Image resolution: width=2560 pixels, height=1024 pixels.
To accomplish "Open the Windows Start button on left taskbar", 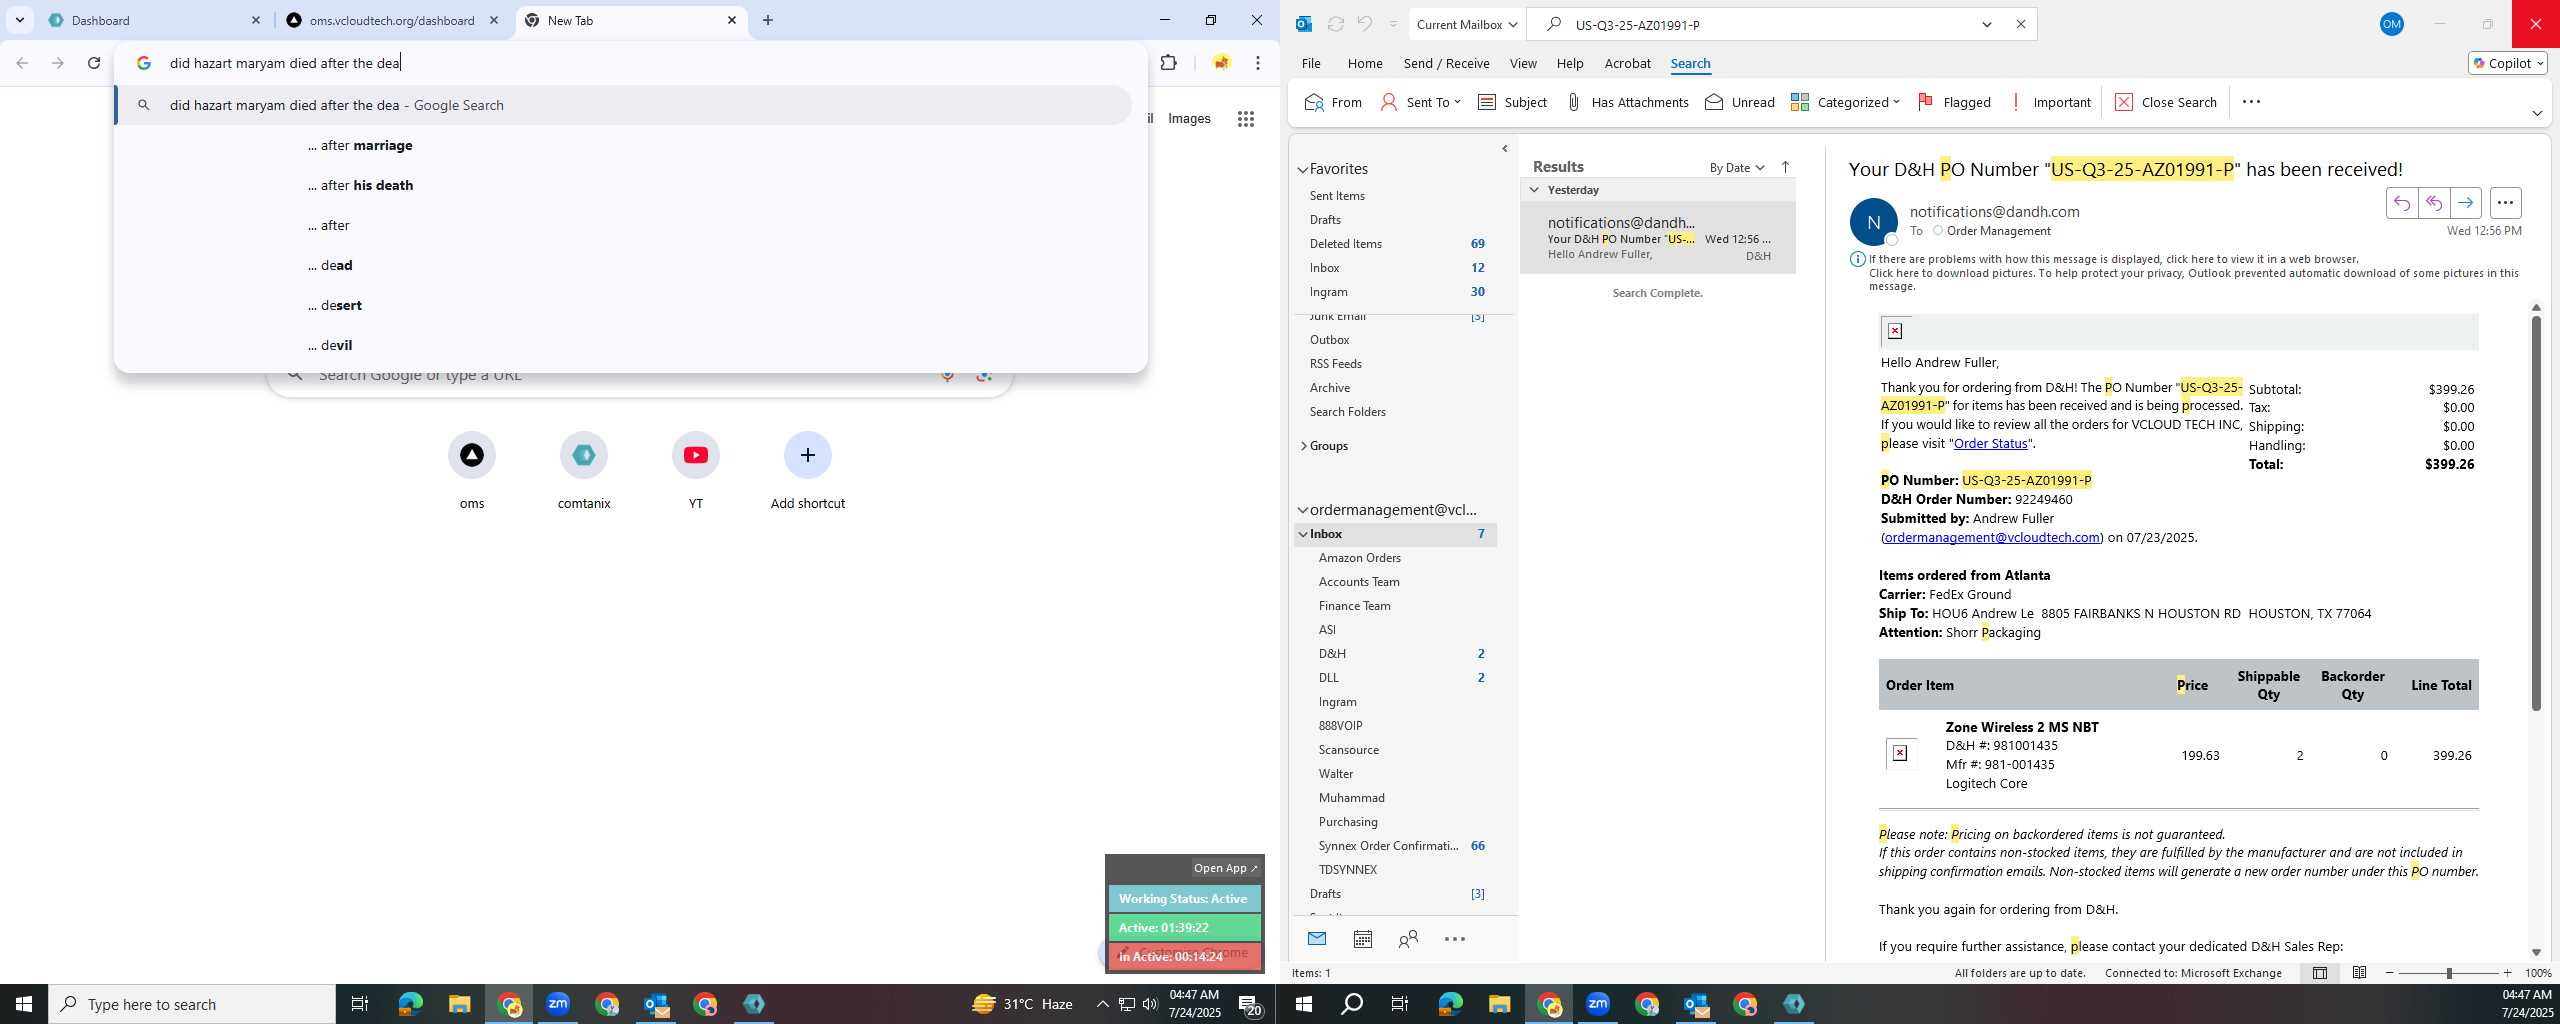I will tap(24, 1004).
